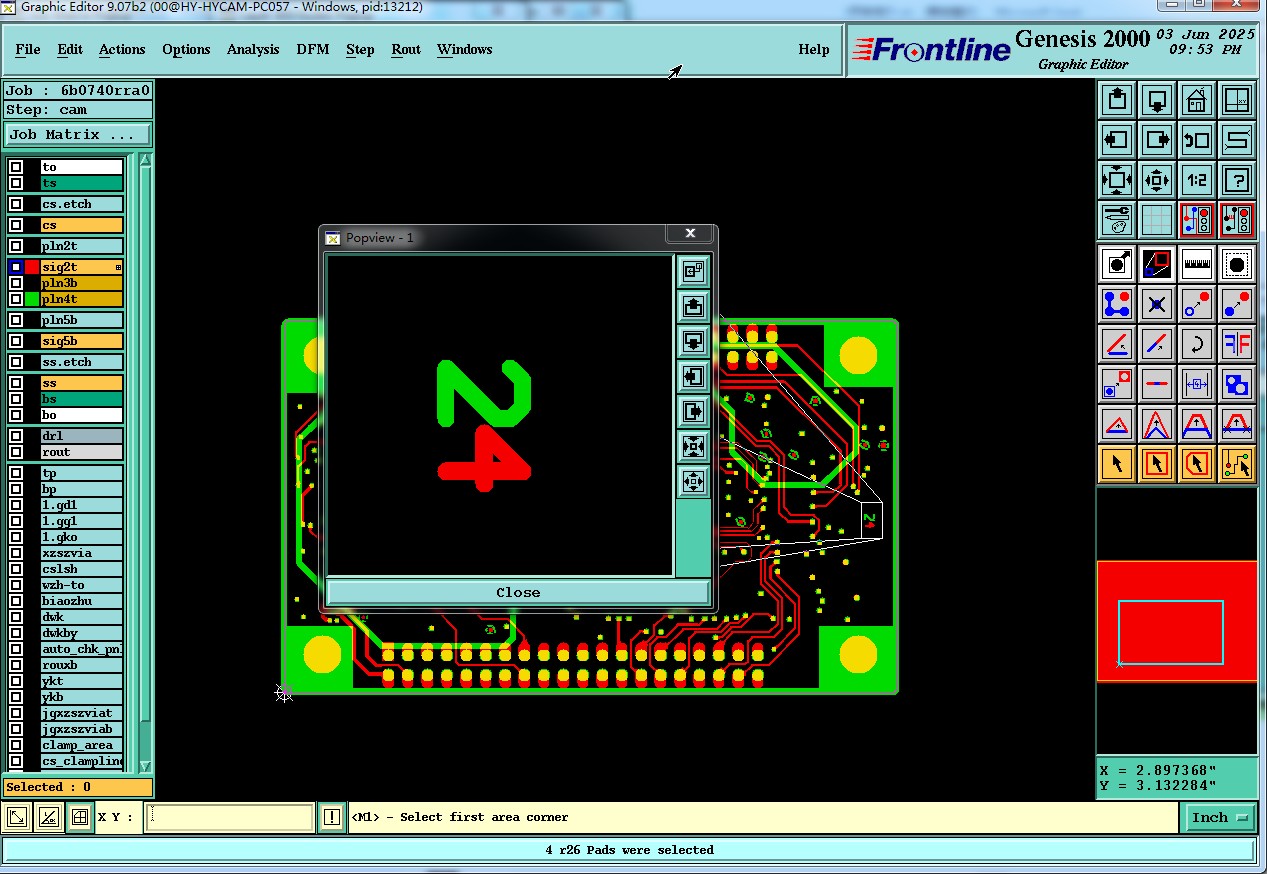Click the zoom out arrows icon
1267x874 pixels.
[x=1157, y=180]
